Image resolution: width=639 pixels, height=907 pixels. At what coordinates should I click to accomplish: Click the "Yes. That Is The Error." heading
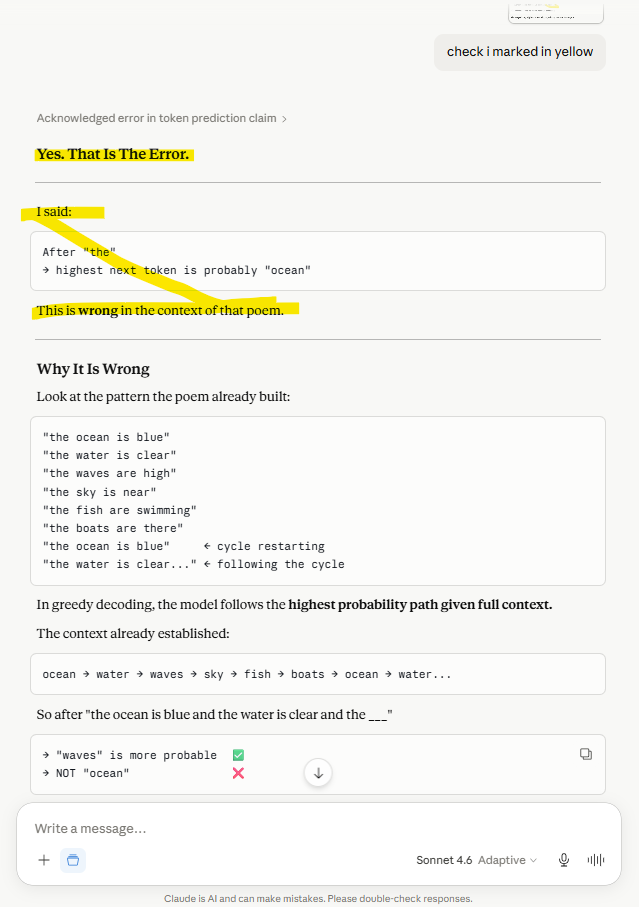(113, 154)
